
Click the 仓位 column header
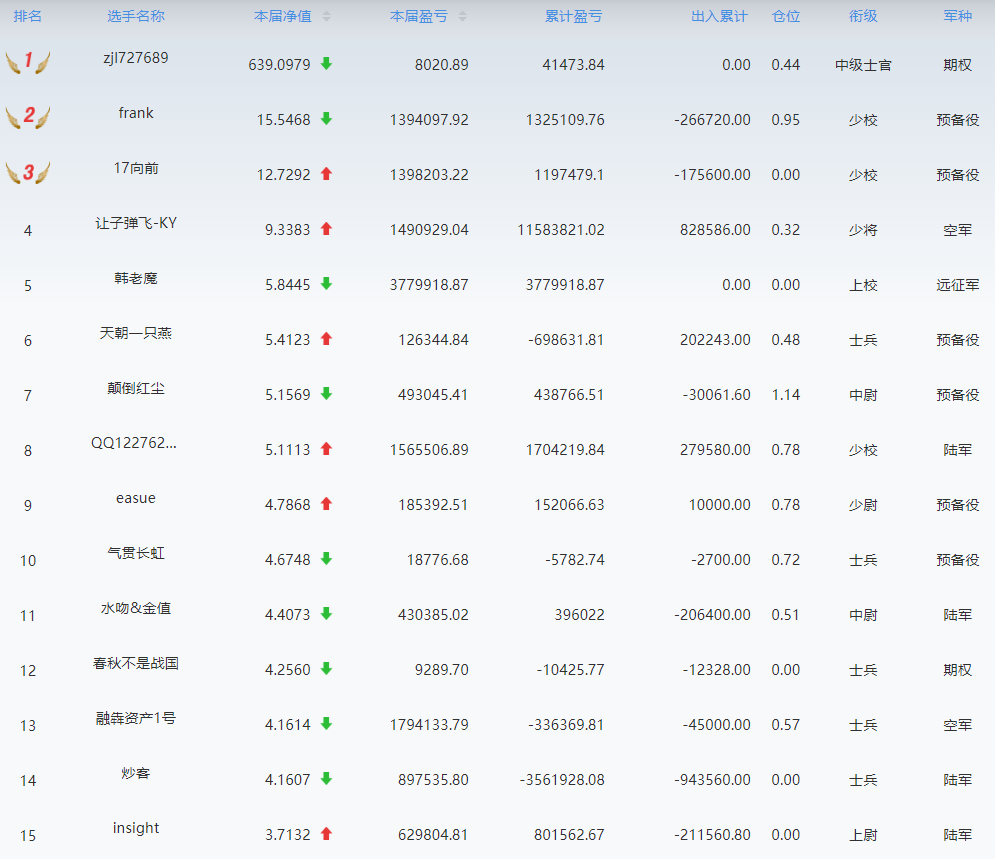click(x=786, y=16)
